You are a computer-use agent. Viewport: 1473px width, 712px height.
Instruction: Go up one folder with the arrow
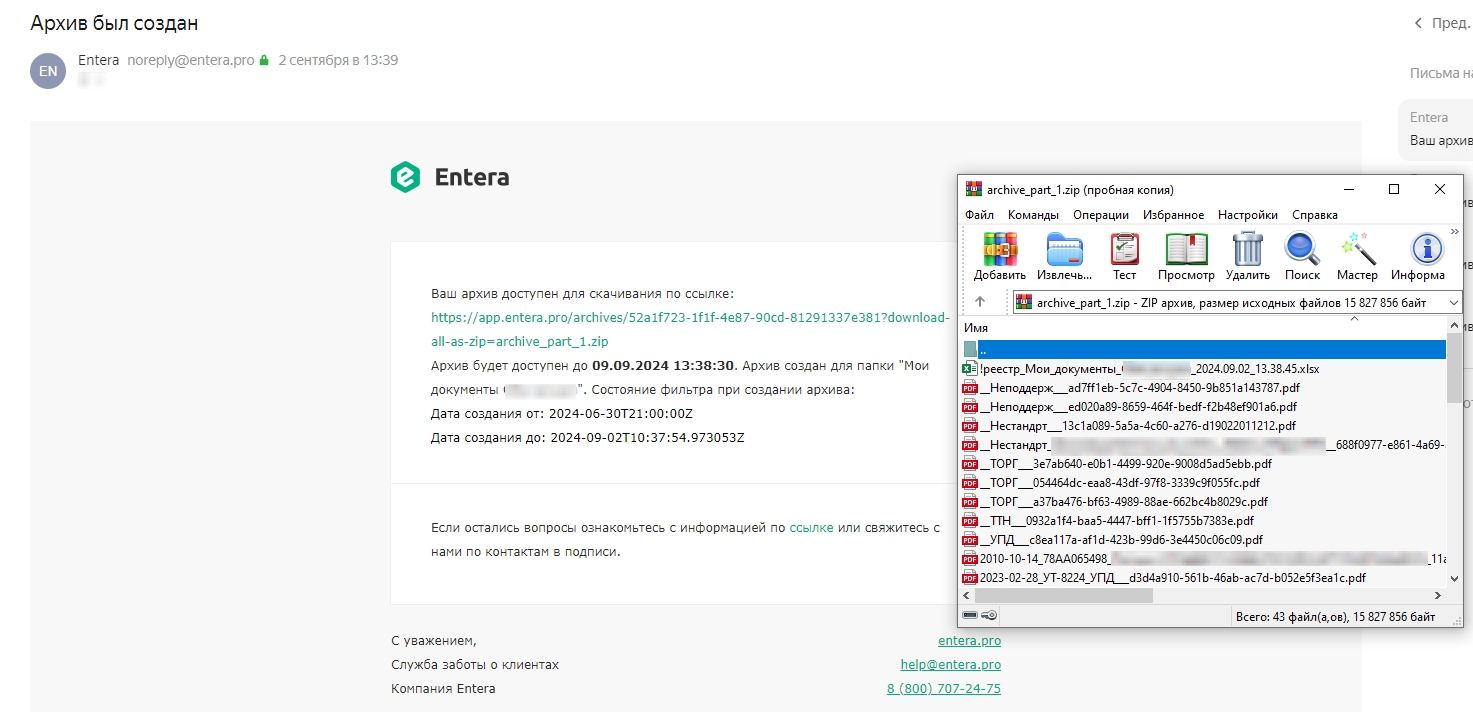coord(980,302)
